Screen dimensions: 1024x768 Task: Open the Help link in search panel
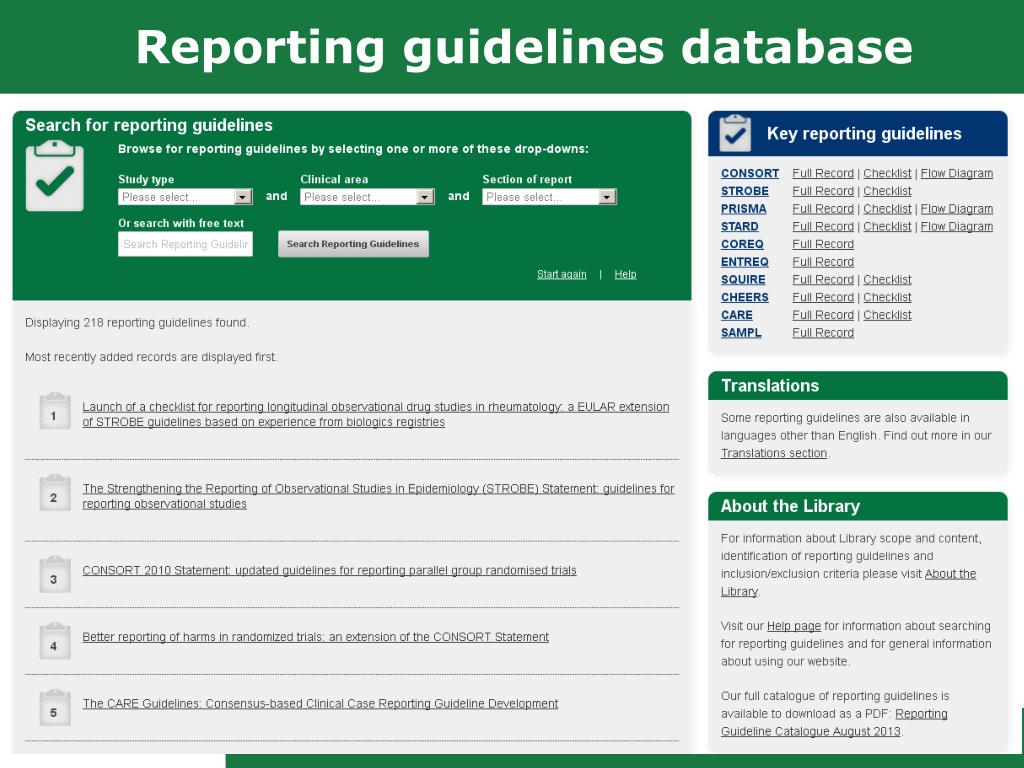tap(625, 274)
